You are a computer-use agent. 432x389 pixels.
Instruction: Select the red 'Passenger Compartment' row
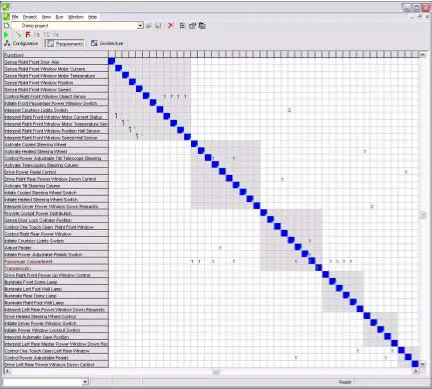click(x=56, y=261)
